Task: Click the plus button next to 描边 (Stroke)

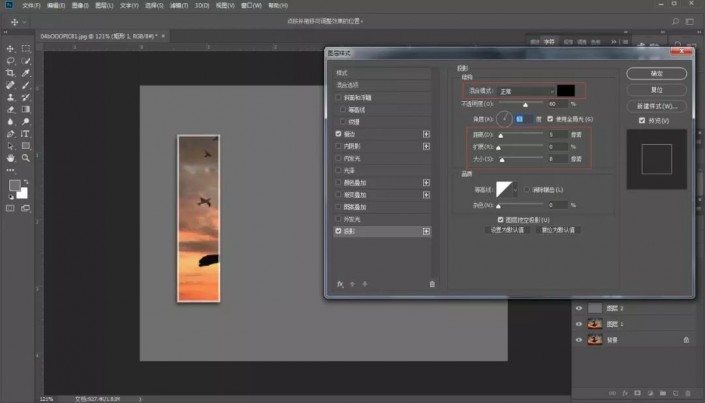Action: coord(427,132)
